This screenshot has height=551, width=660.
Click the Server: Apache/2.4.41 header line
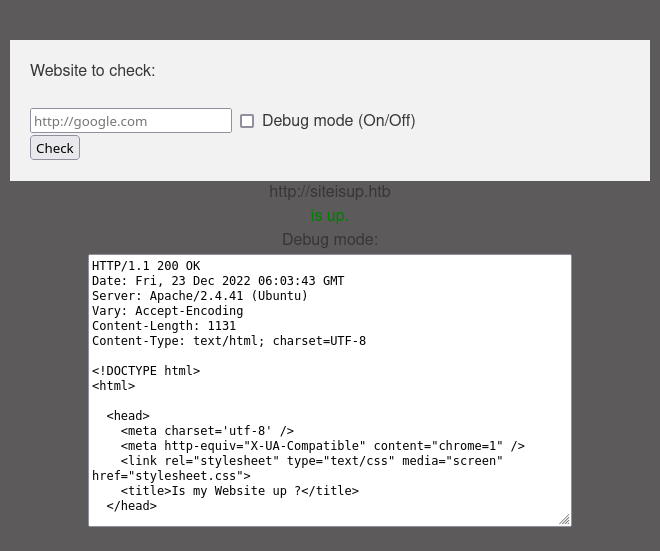click(x=200, y=296)
